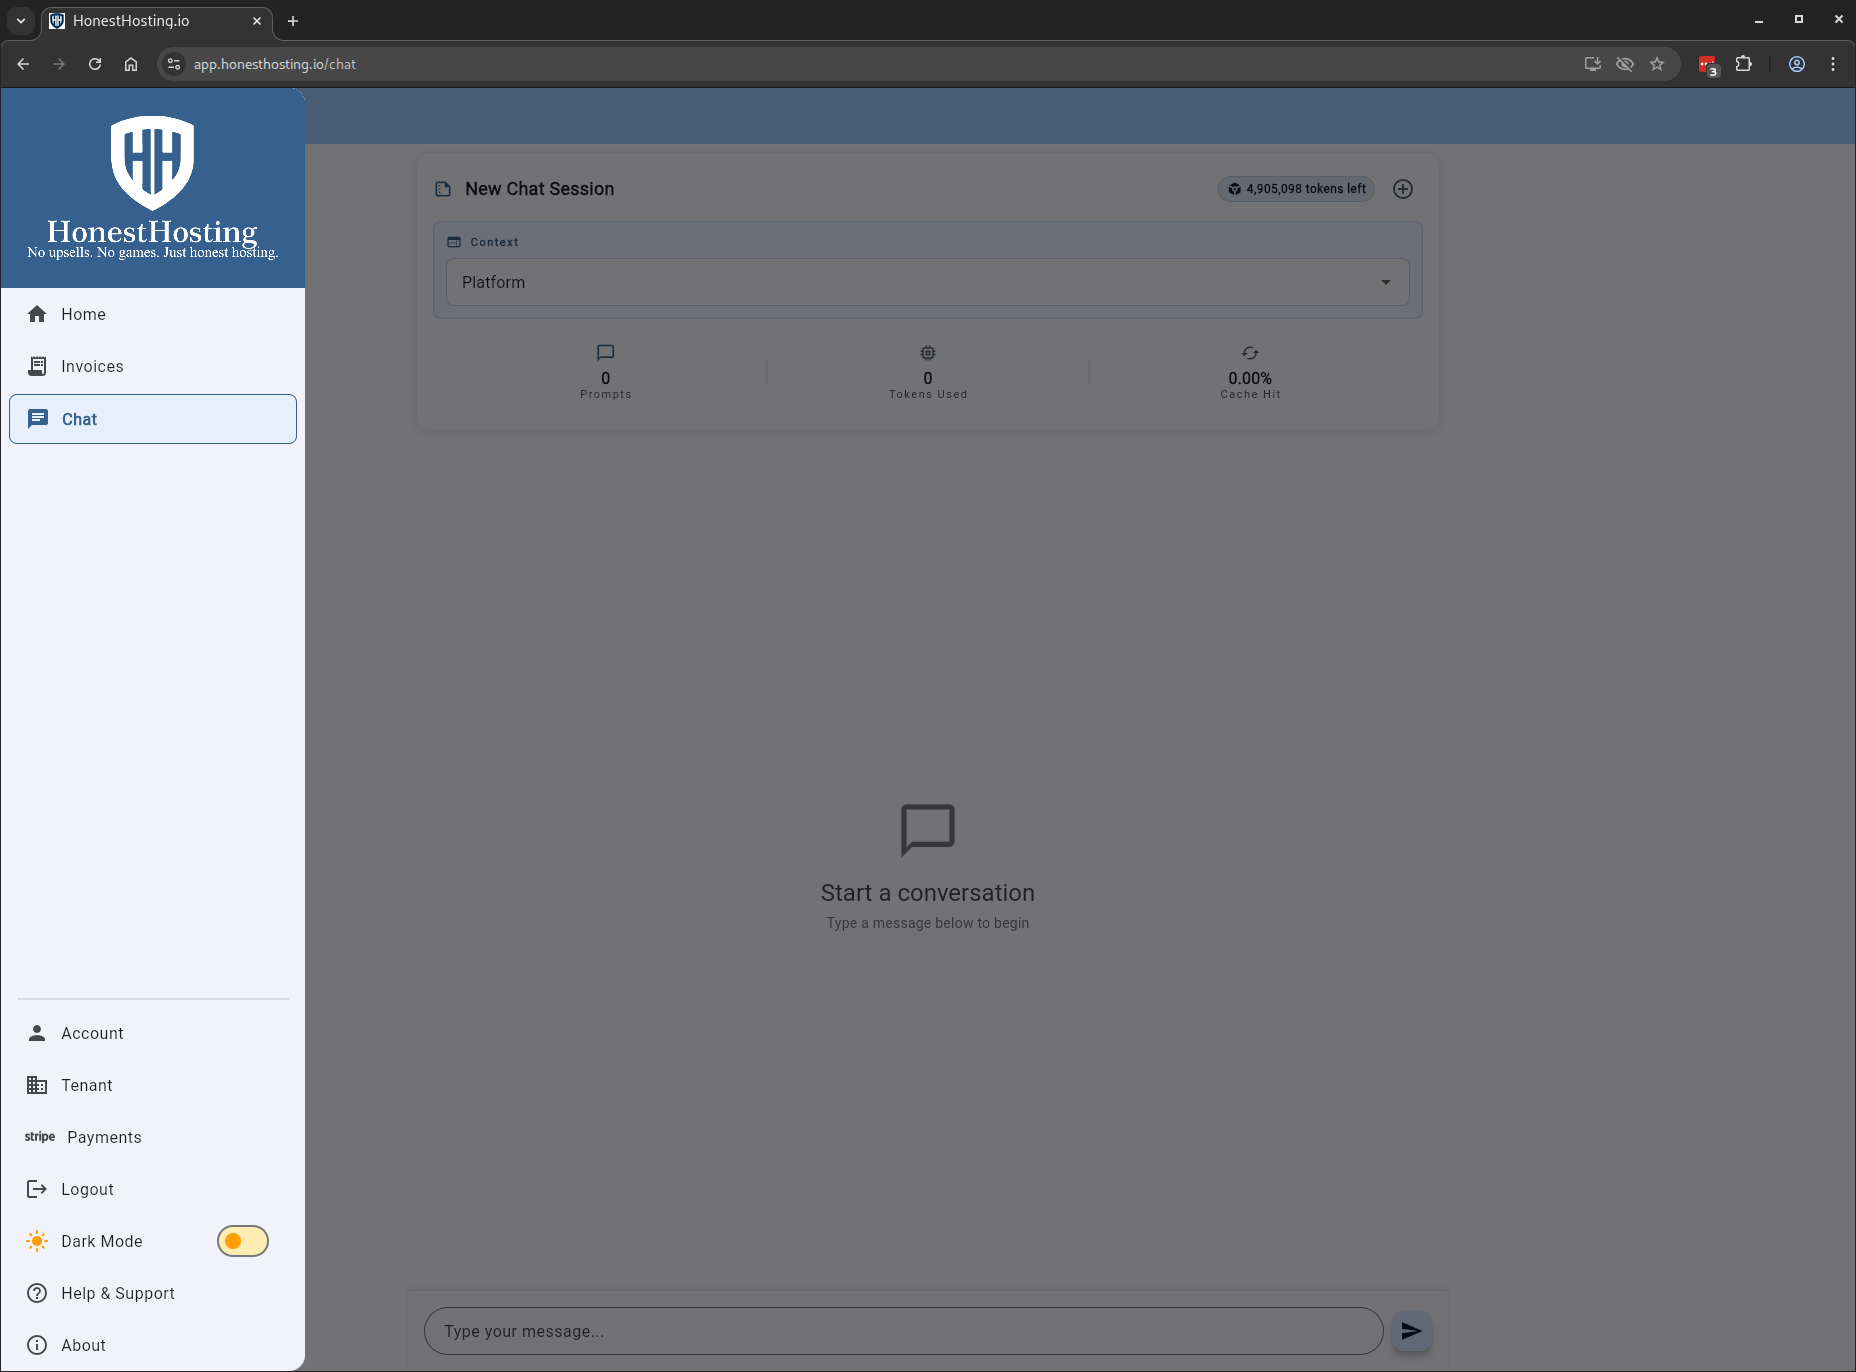Screen dimensions: 1856x1372
Task: Open the browser extensions puzzle icon
Action: point(1744,64)
